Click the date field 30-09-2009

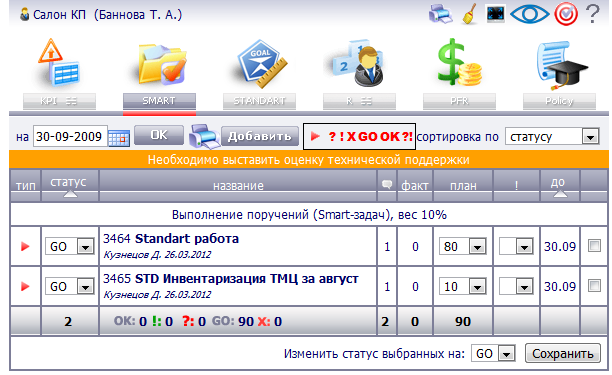click(x=69, y=137)
